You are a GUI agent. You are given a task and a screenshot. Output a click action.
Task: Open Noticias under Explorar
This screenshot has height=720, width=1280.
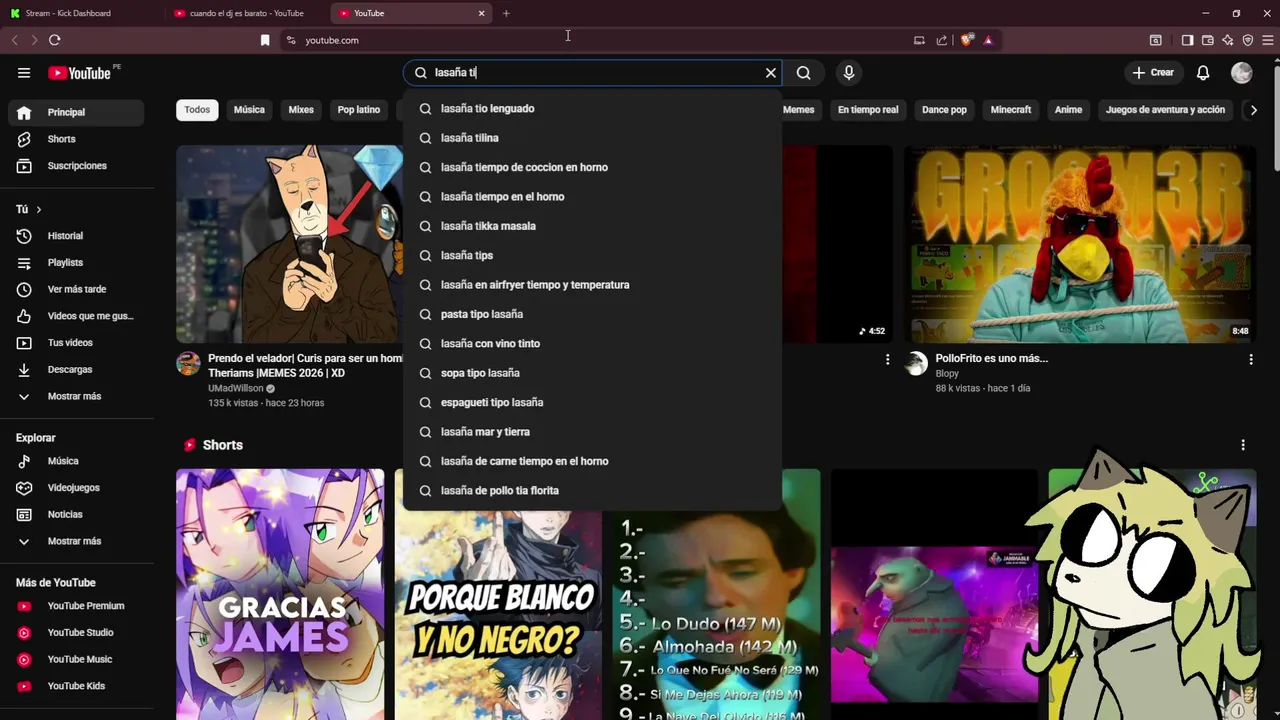[x=76, y=514]
